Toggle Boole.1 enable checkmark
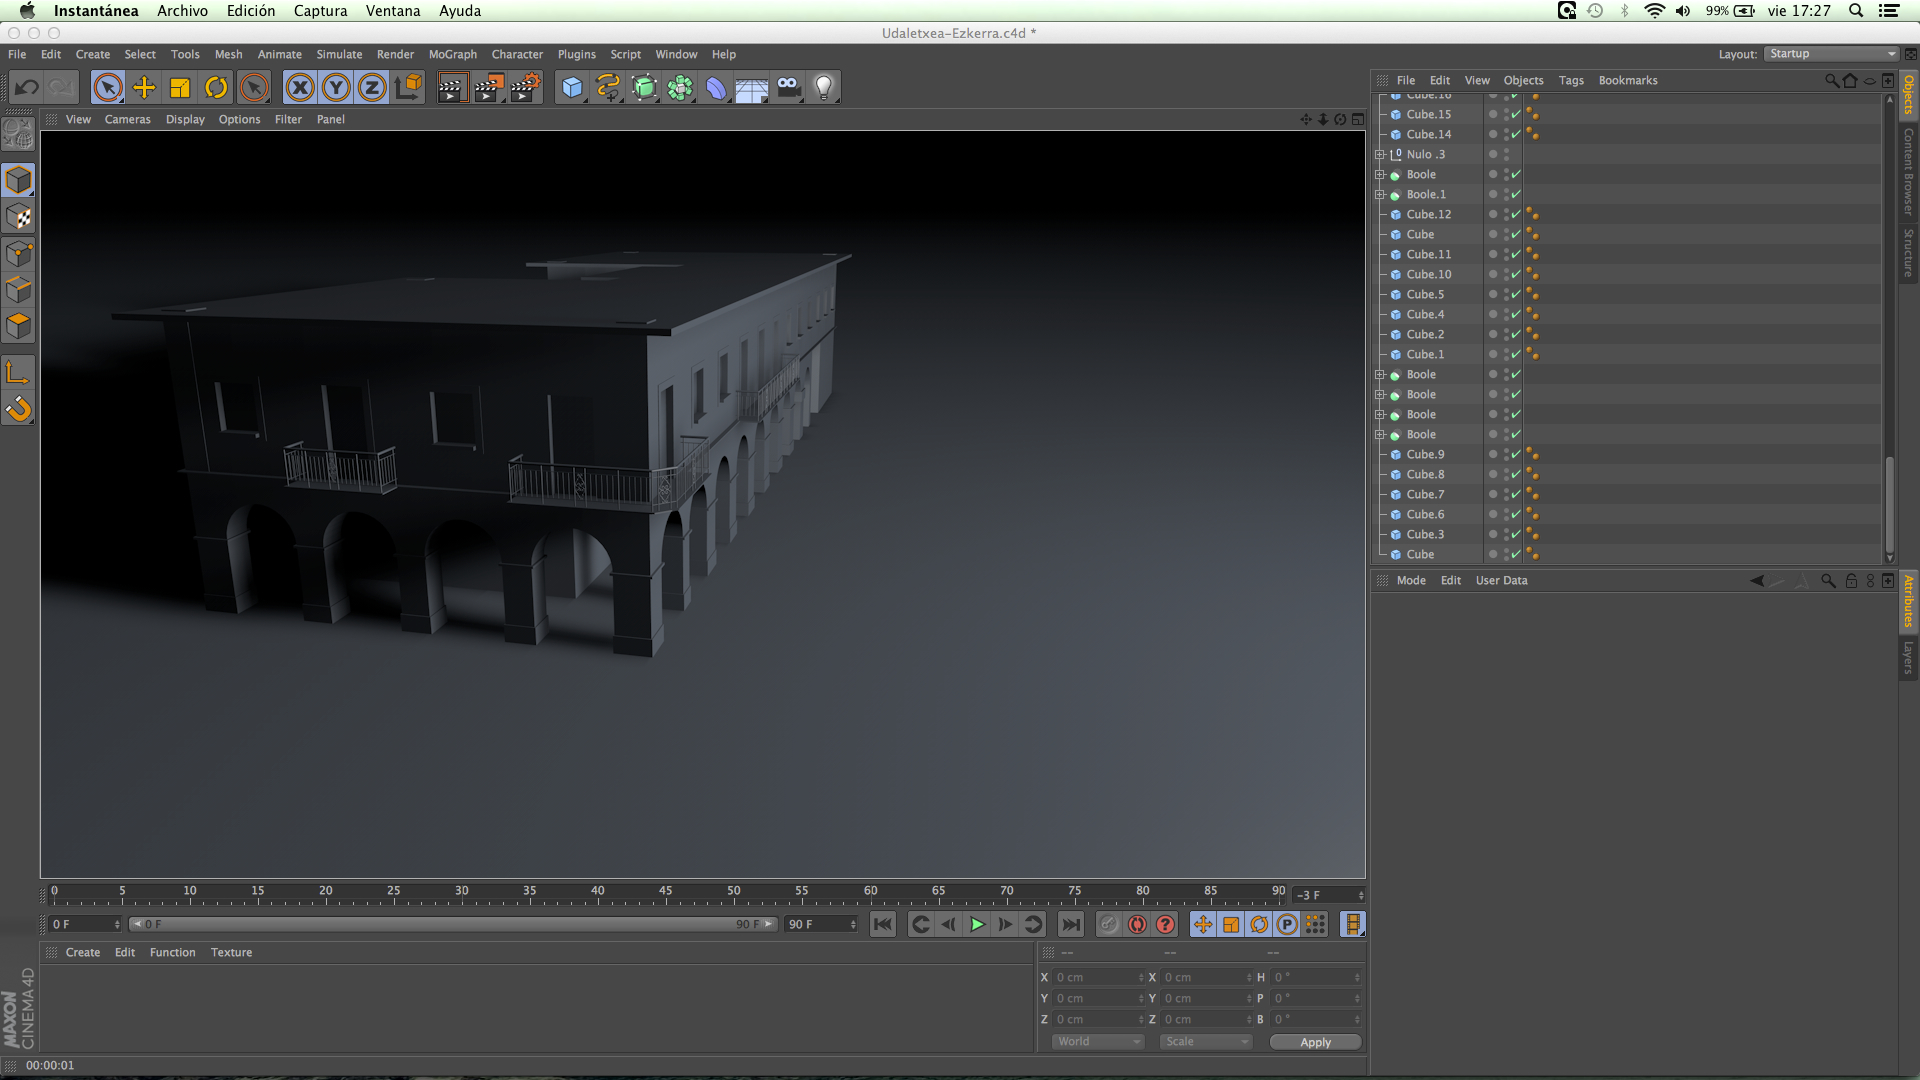 click(x=1516, y=194)
